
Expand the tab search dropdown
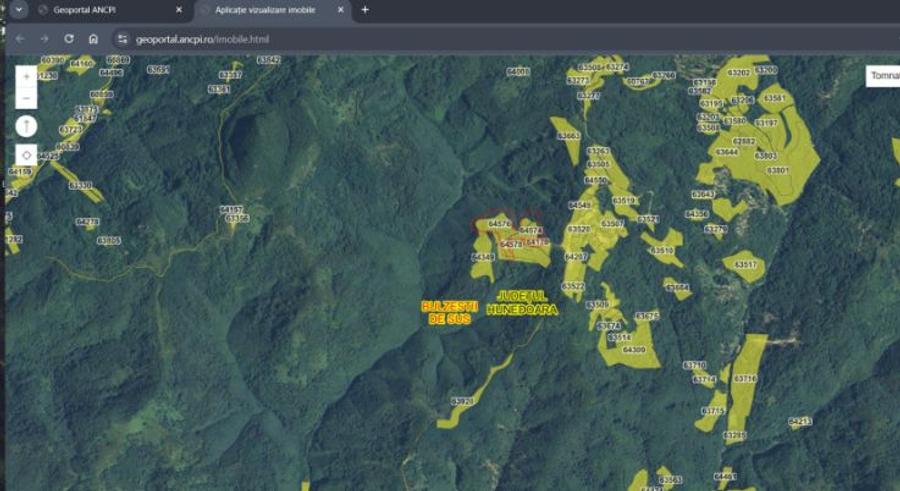tap(17, 10)
